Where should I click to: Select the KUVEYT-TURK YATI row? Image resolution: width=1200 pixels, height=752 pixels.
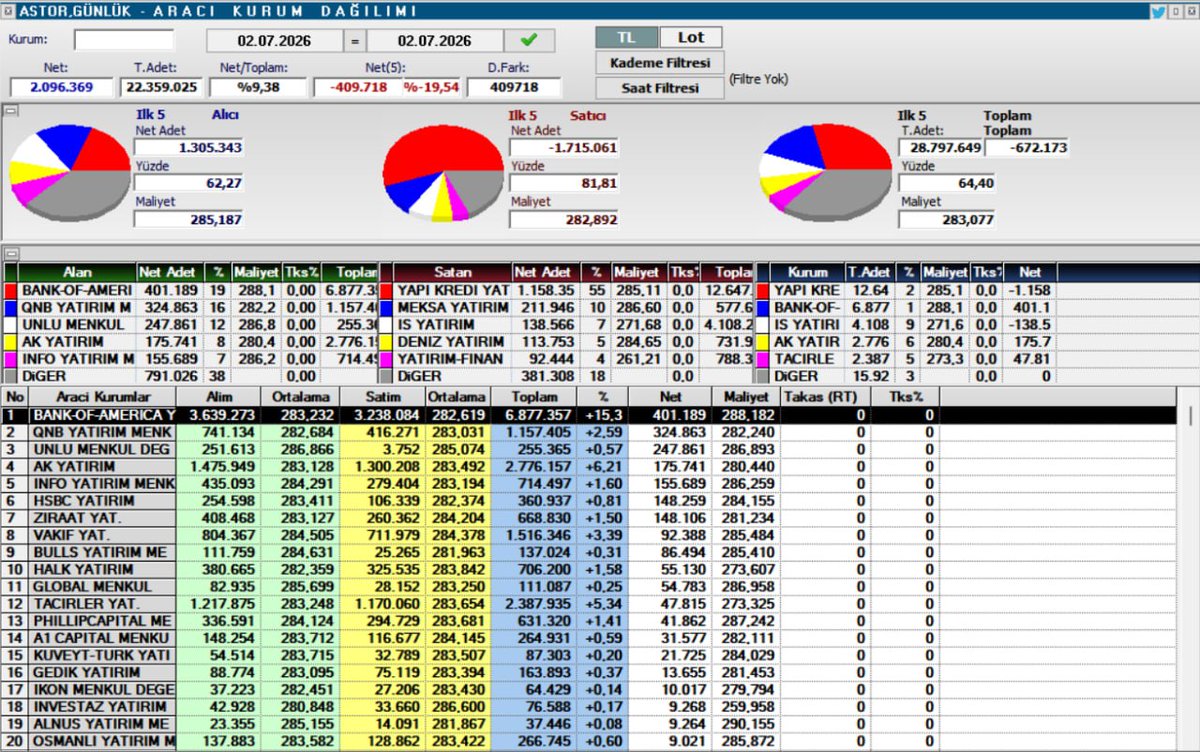[x=590, y=655]
